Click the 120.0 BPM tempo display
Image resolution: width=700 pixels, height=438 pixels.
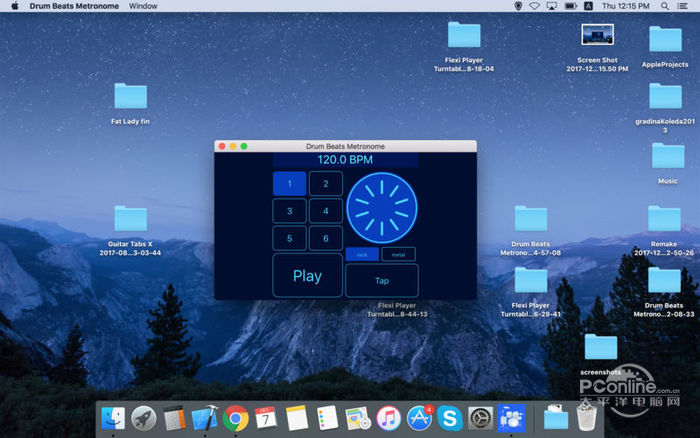pos(345,160)
